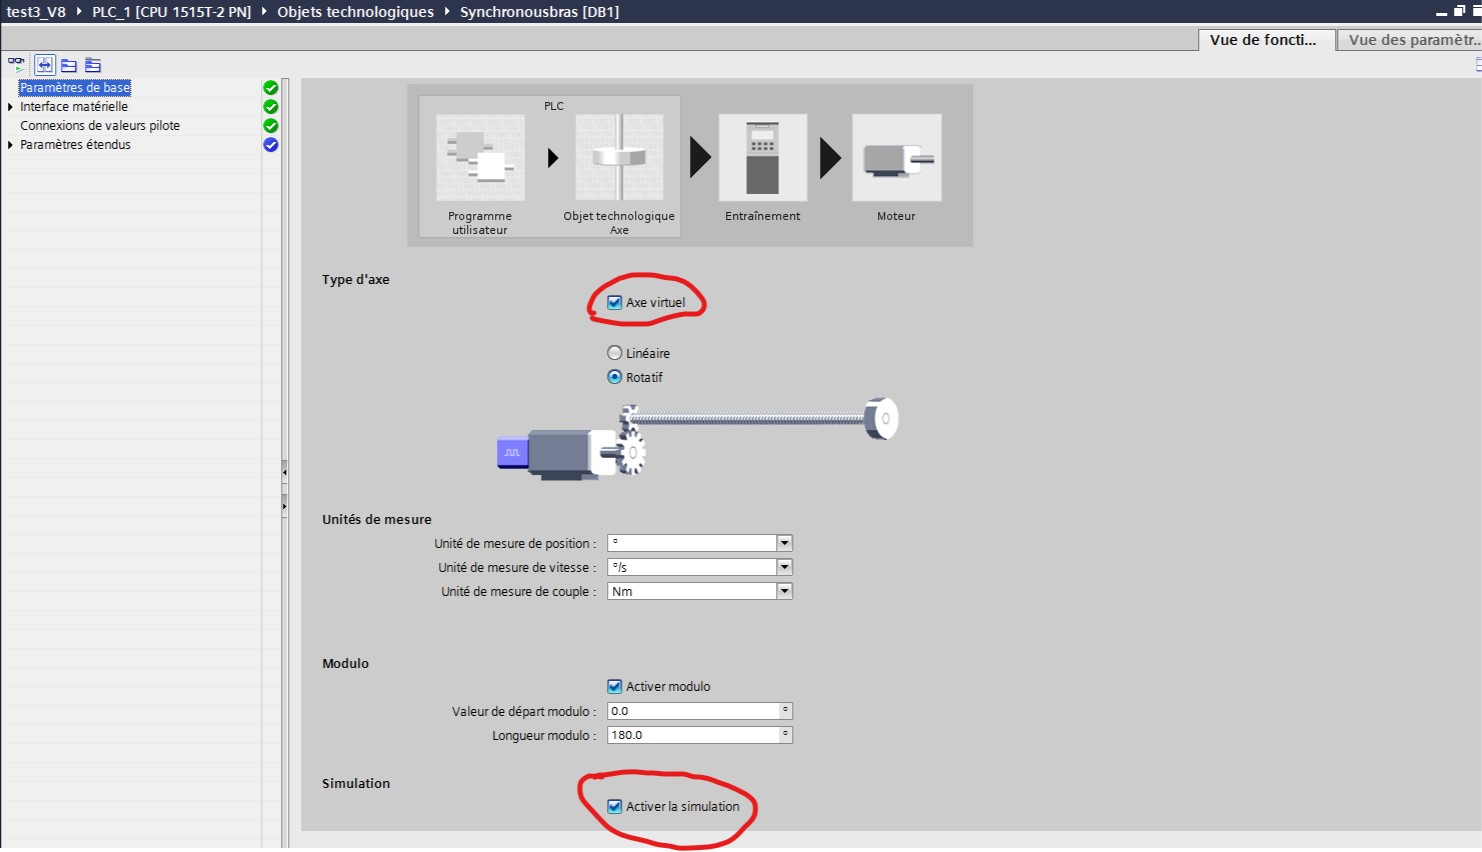
Task: Click the green check beside Connexions de valeurs pilote
Action: [x=270, y=126]
